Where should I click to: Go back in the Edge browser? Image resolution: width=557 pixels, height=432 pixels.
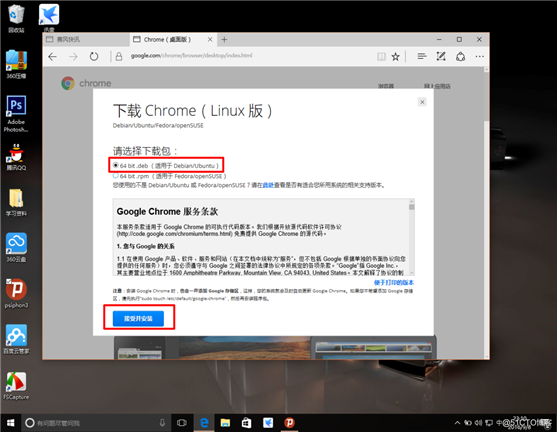[53, 56]
